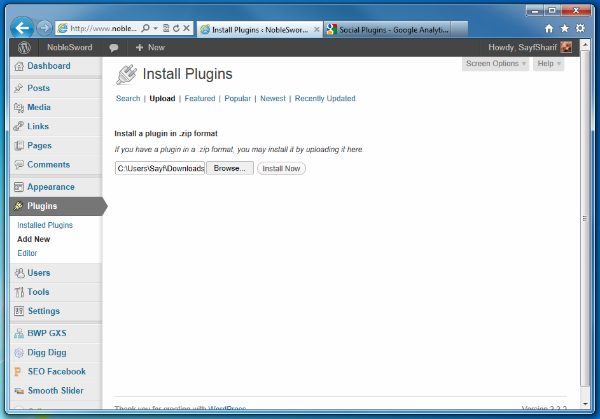The height and width of the screenshot is (419, 600).
Task: Click the compatibility view icon in address bar
Action: [166, 28]
